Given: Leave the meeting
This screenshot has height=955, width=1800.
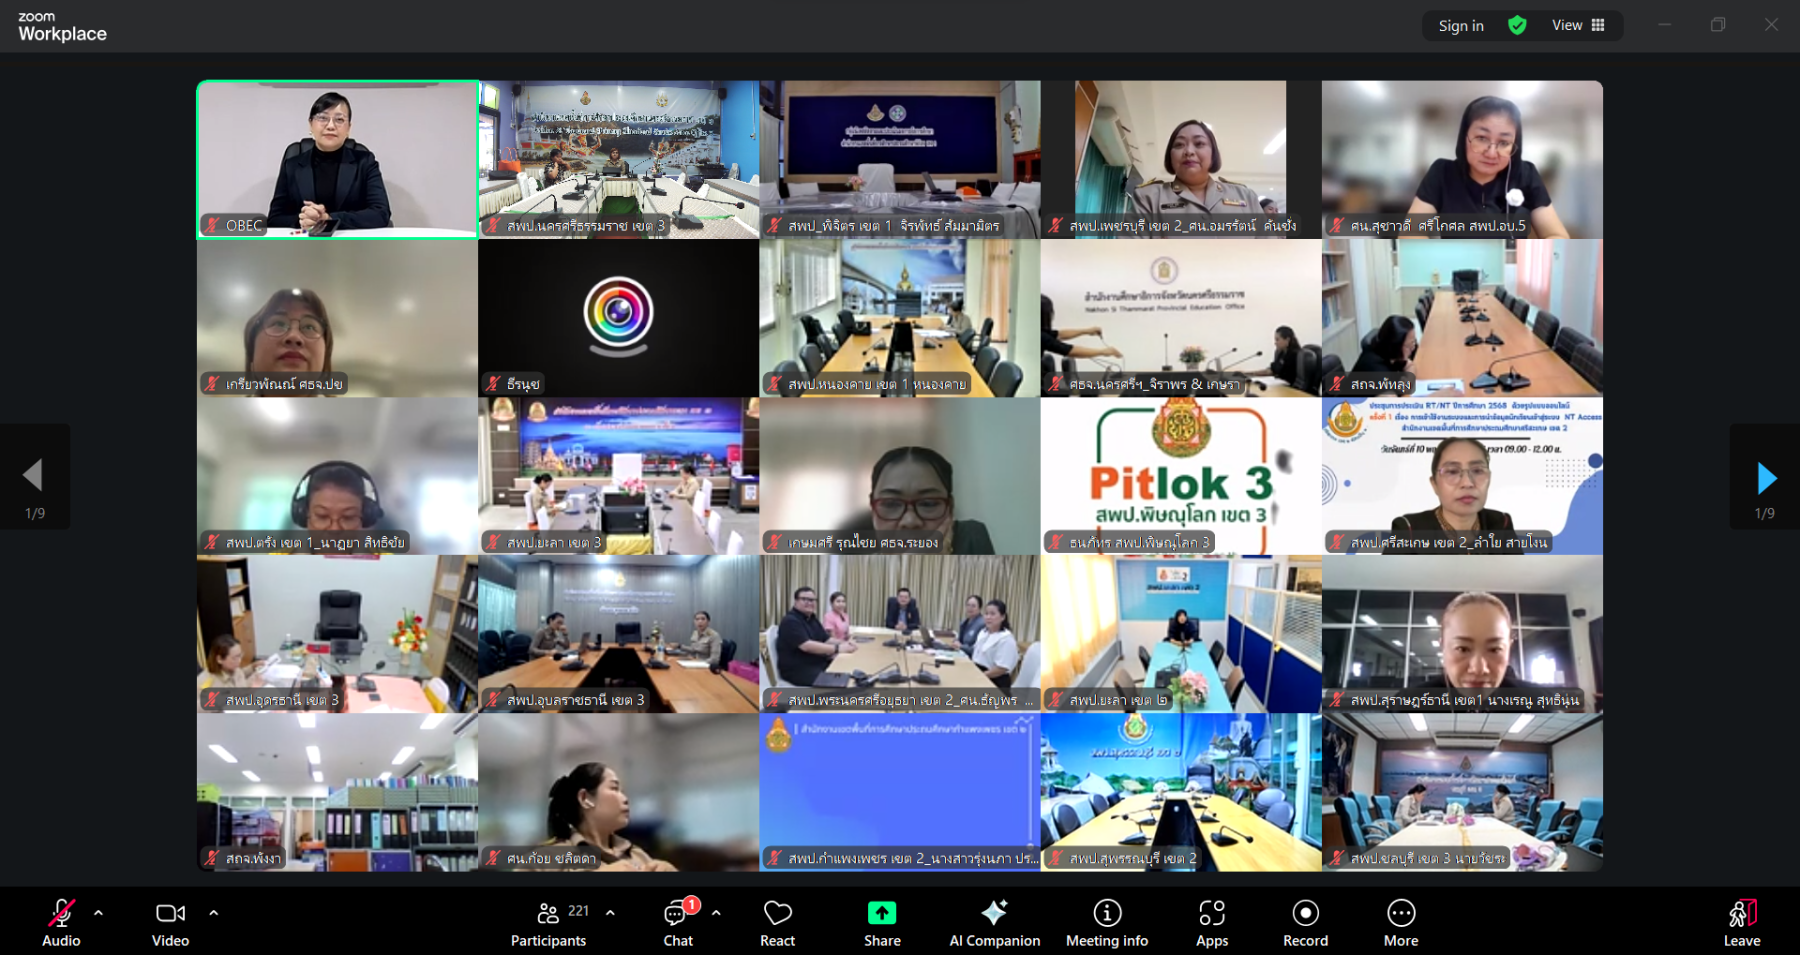Looking at the screenshot, I should (x=1741, y=922).
